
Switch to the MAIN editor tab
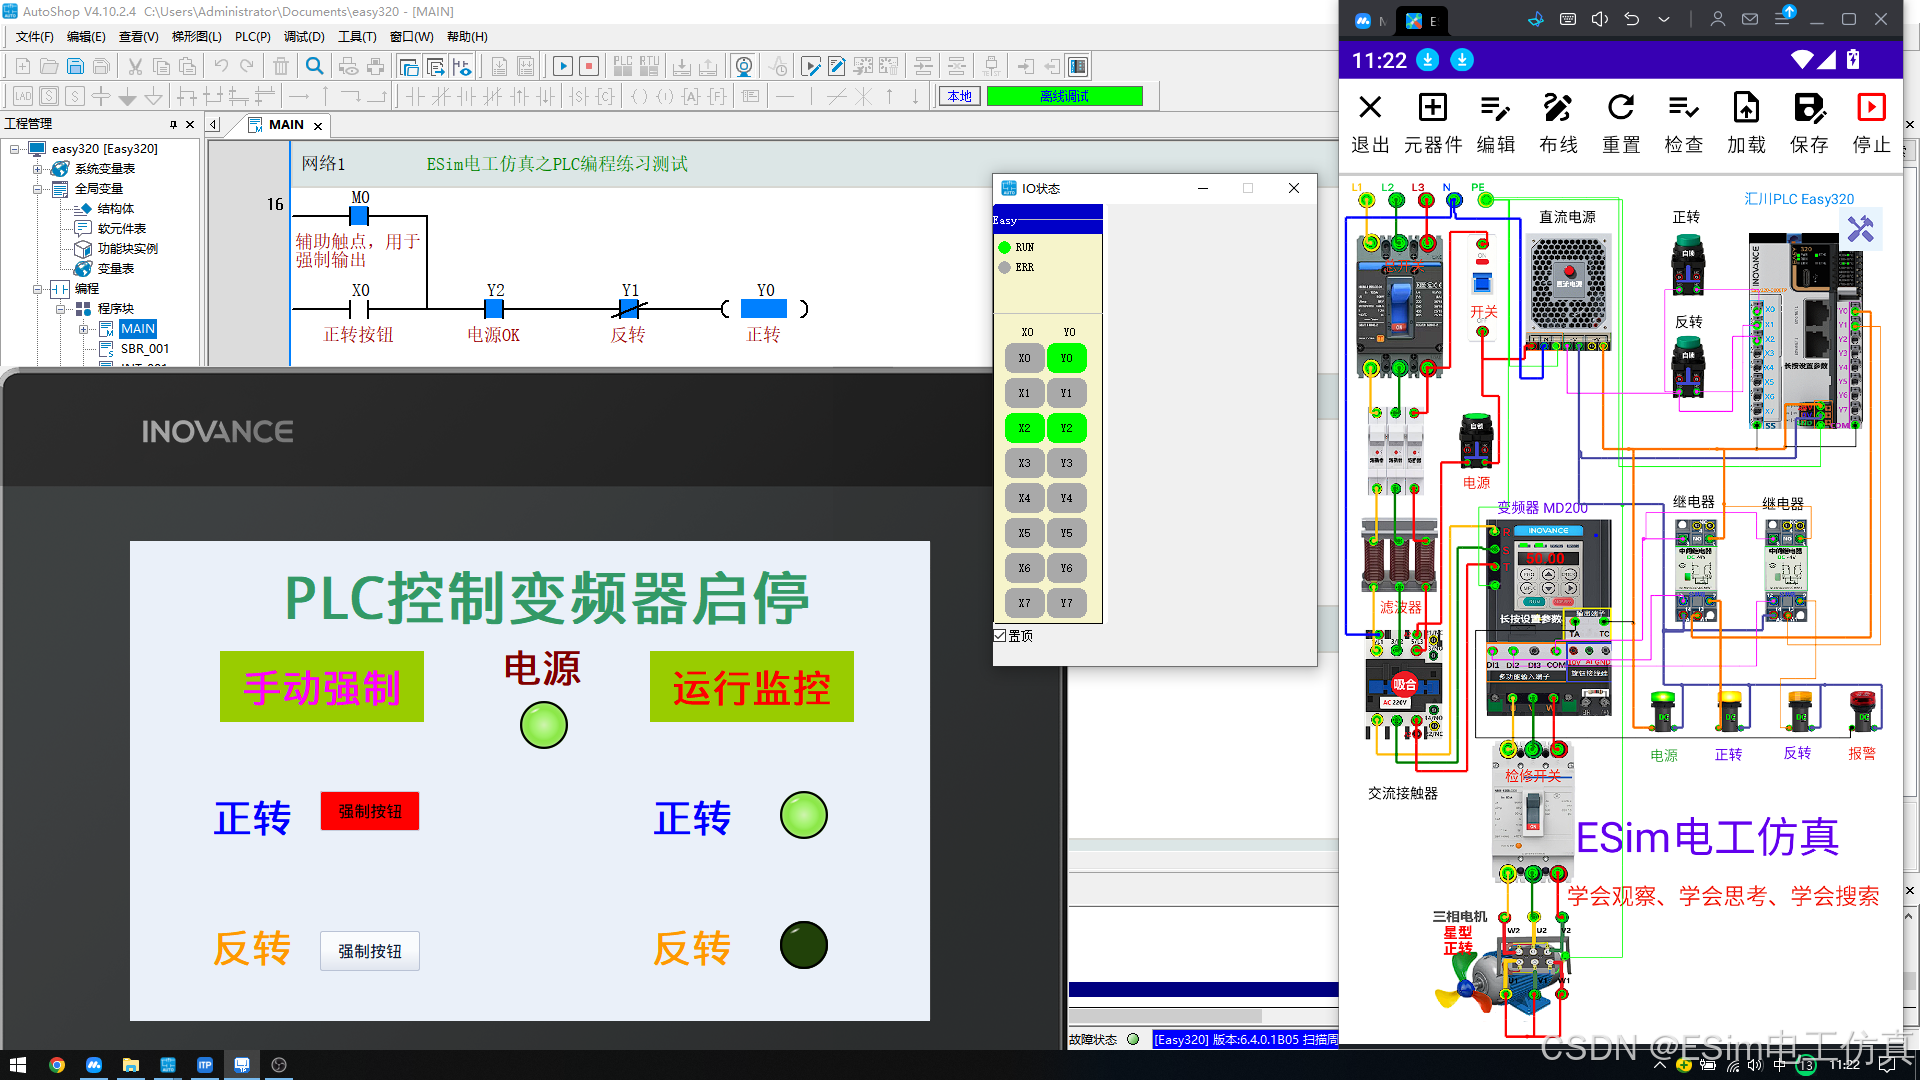286,125
